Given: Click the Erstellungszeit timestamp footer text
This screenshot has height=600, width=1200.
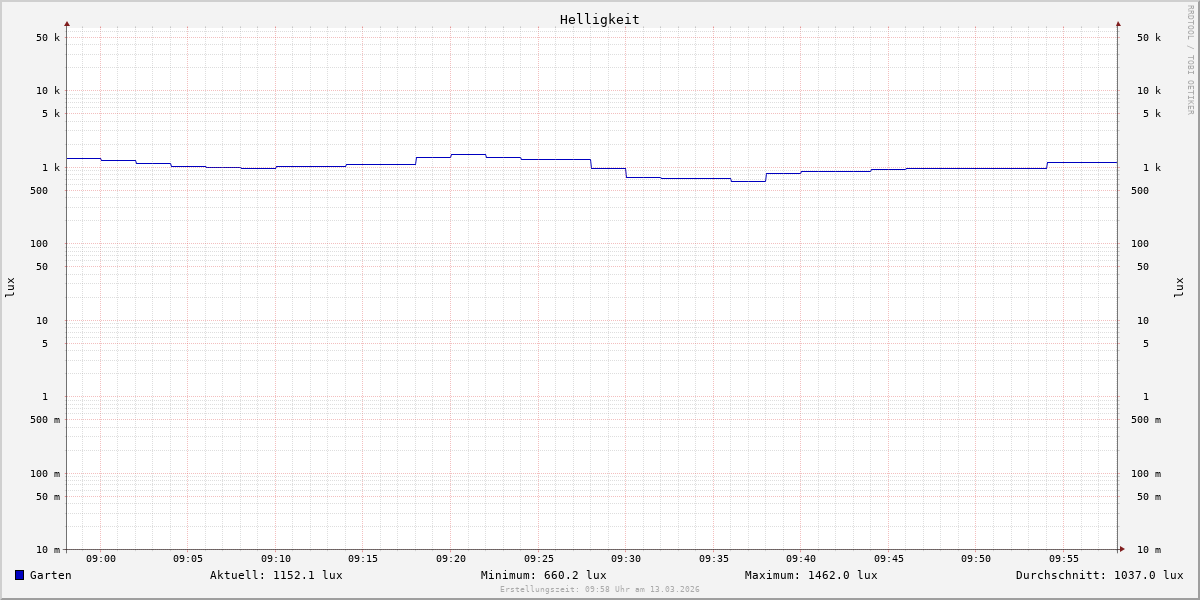Looking at the screenshot, I should click(x=600, y=589).
